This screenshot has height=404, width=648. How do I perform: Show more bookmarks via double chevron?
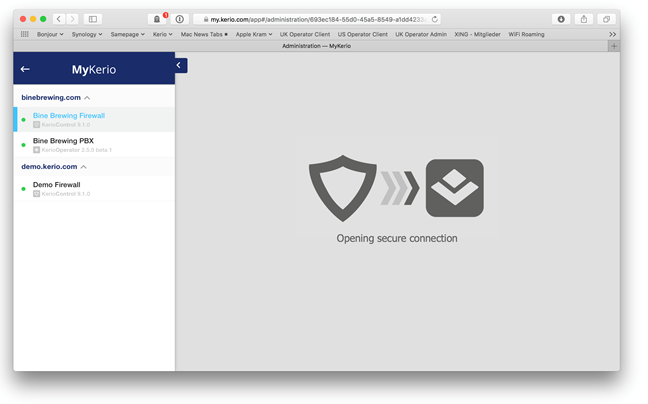coord(612,34)
